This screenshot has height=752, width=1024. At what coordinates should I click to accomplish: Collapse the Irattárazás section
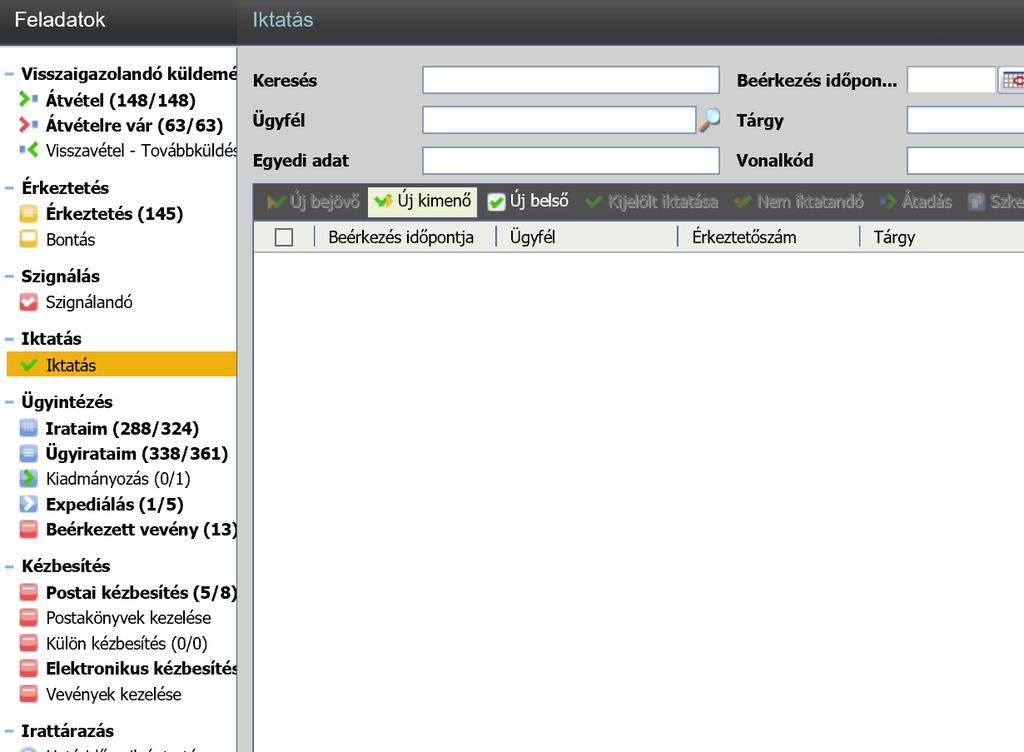(x=9, y=731)
